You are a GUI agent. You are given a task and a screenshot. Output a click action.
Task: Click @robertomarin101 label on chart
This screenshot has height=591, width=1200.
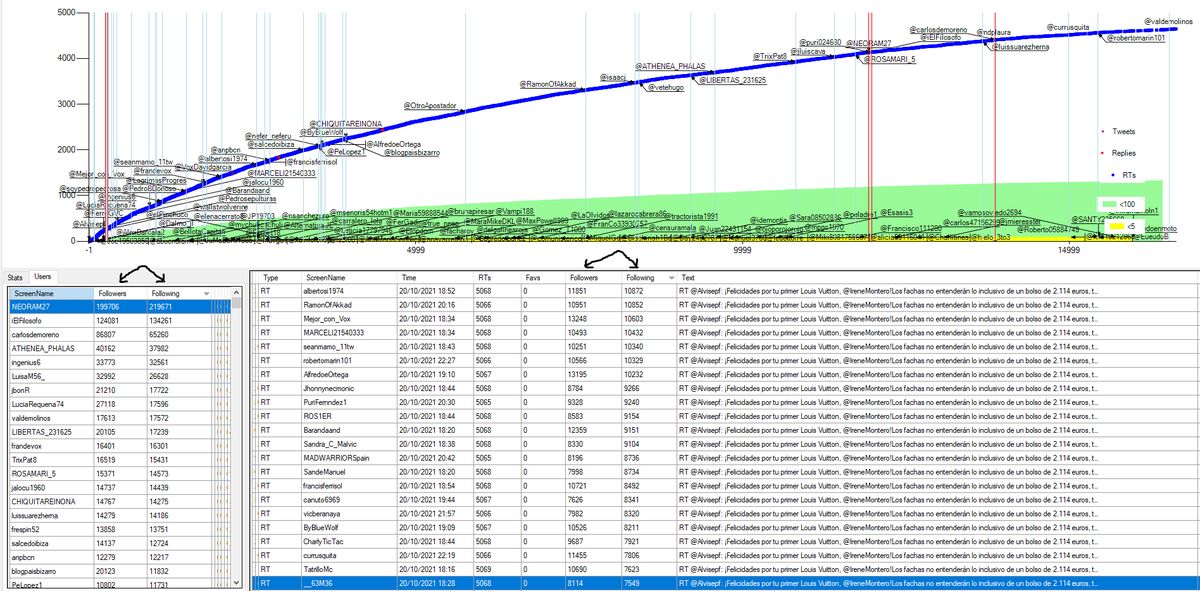pos(1135,38)
